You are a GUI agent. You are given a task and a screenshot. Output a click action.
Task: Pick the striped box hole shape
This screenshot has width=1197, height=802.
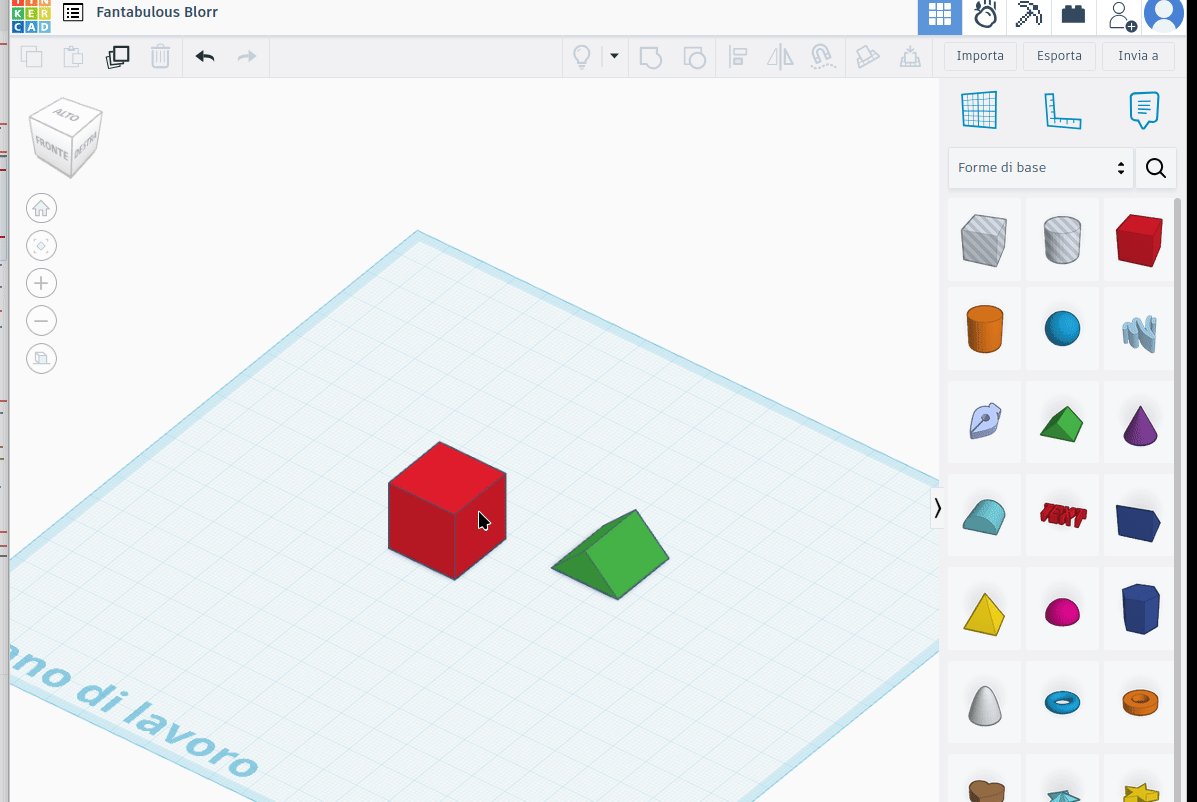[984, 240]
